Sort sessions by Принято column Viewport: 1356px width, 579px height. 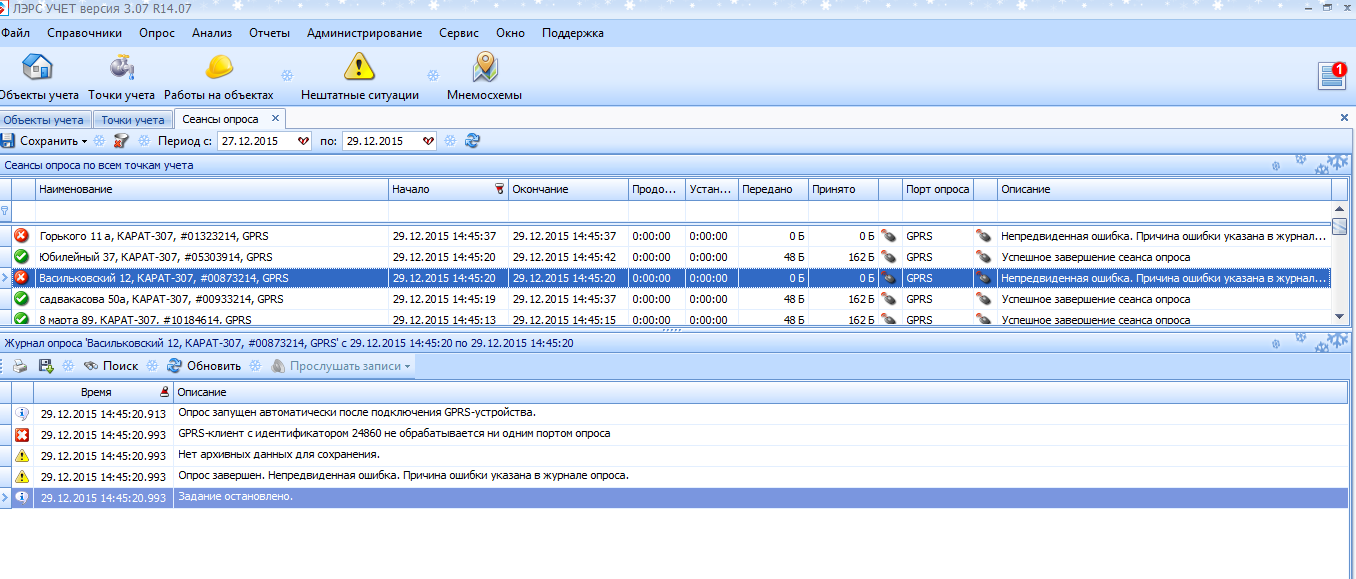[x=843, y=189]
